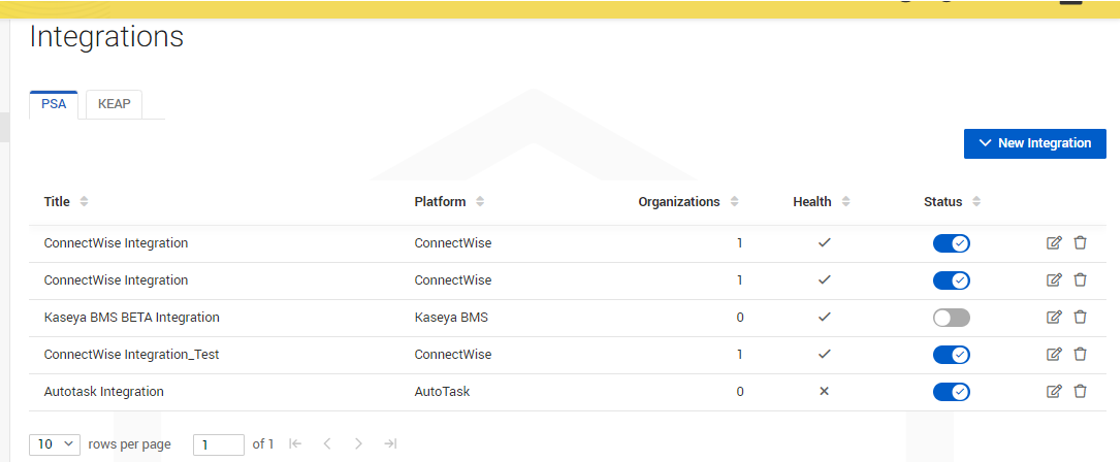Switch to the KEAP tab
This screenshot has width=1120, height=465.
(x=114, y=104)
